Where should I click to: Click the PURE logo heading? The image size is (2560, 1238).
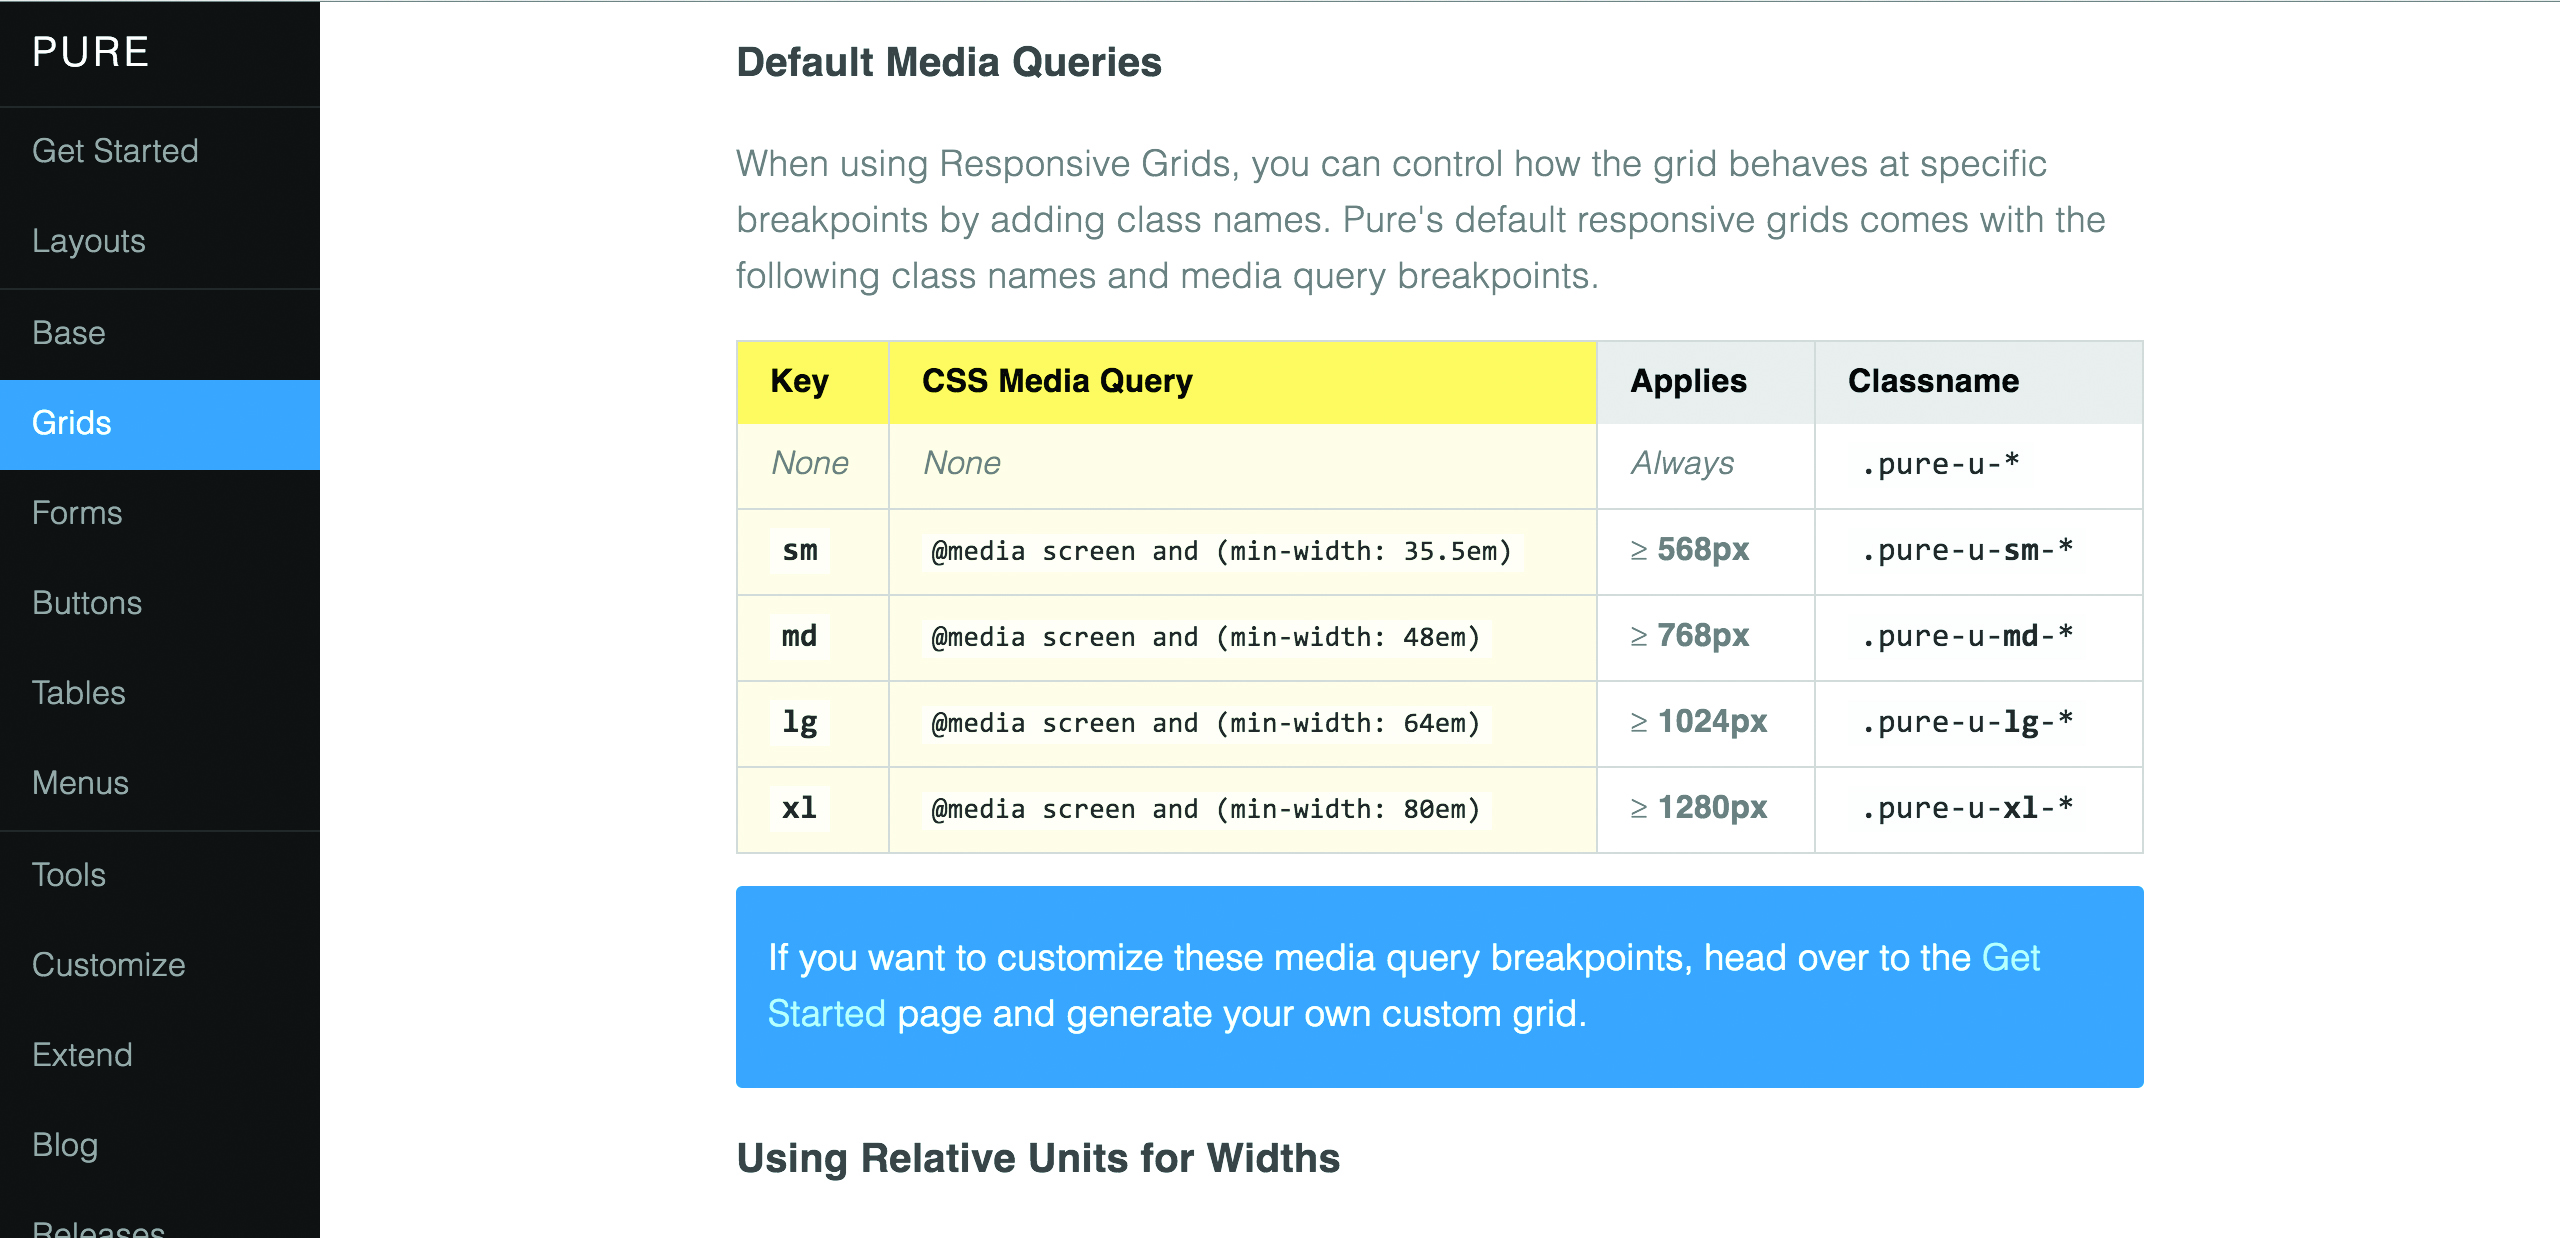tap(90, 52)
